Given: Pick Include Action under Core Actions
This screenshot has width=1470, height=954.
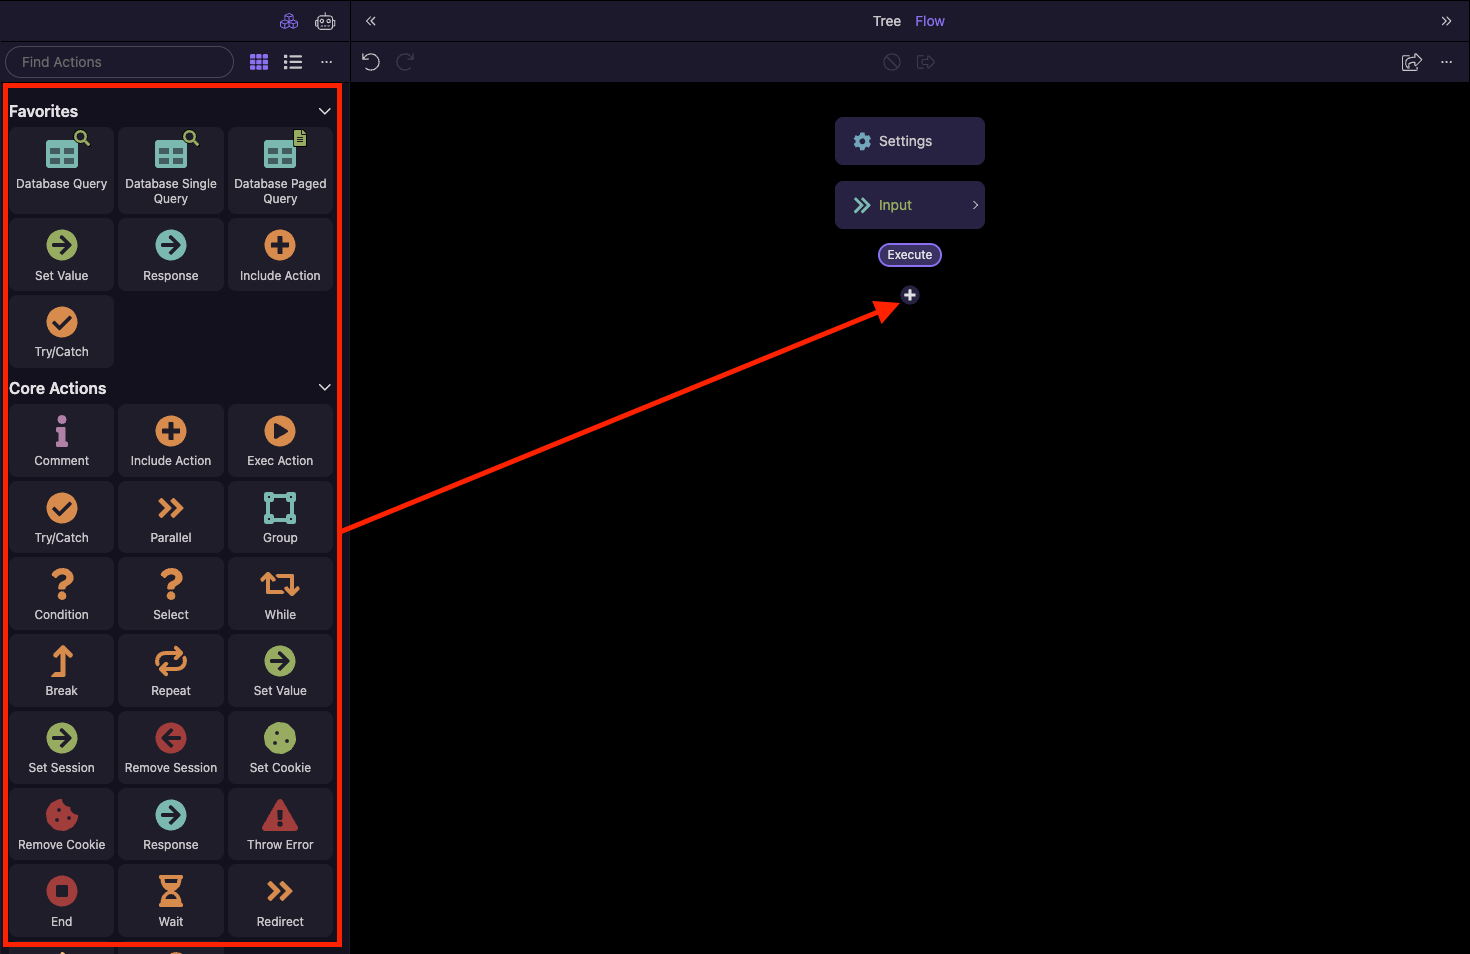Looking at the screenshot, I should pyautogui.click(x=171, y=440).
